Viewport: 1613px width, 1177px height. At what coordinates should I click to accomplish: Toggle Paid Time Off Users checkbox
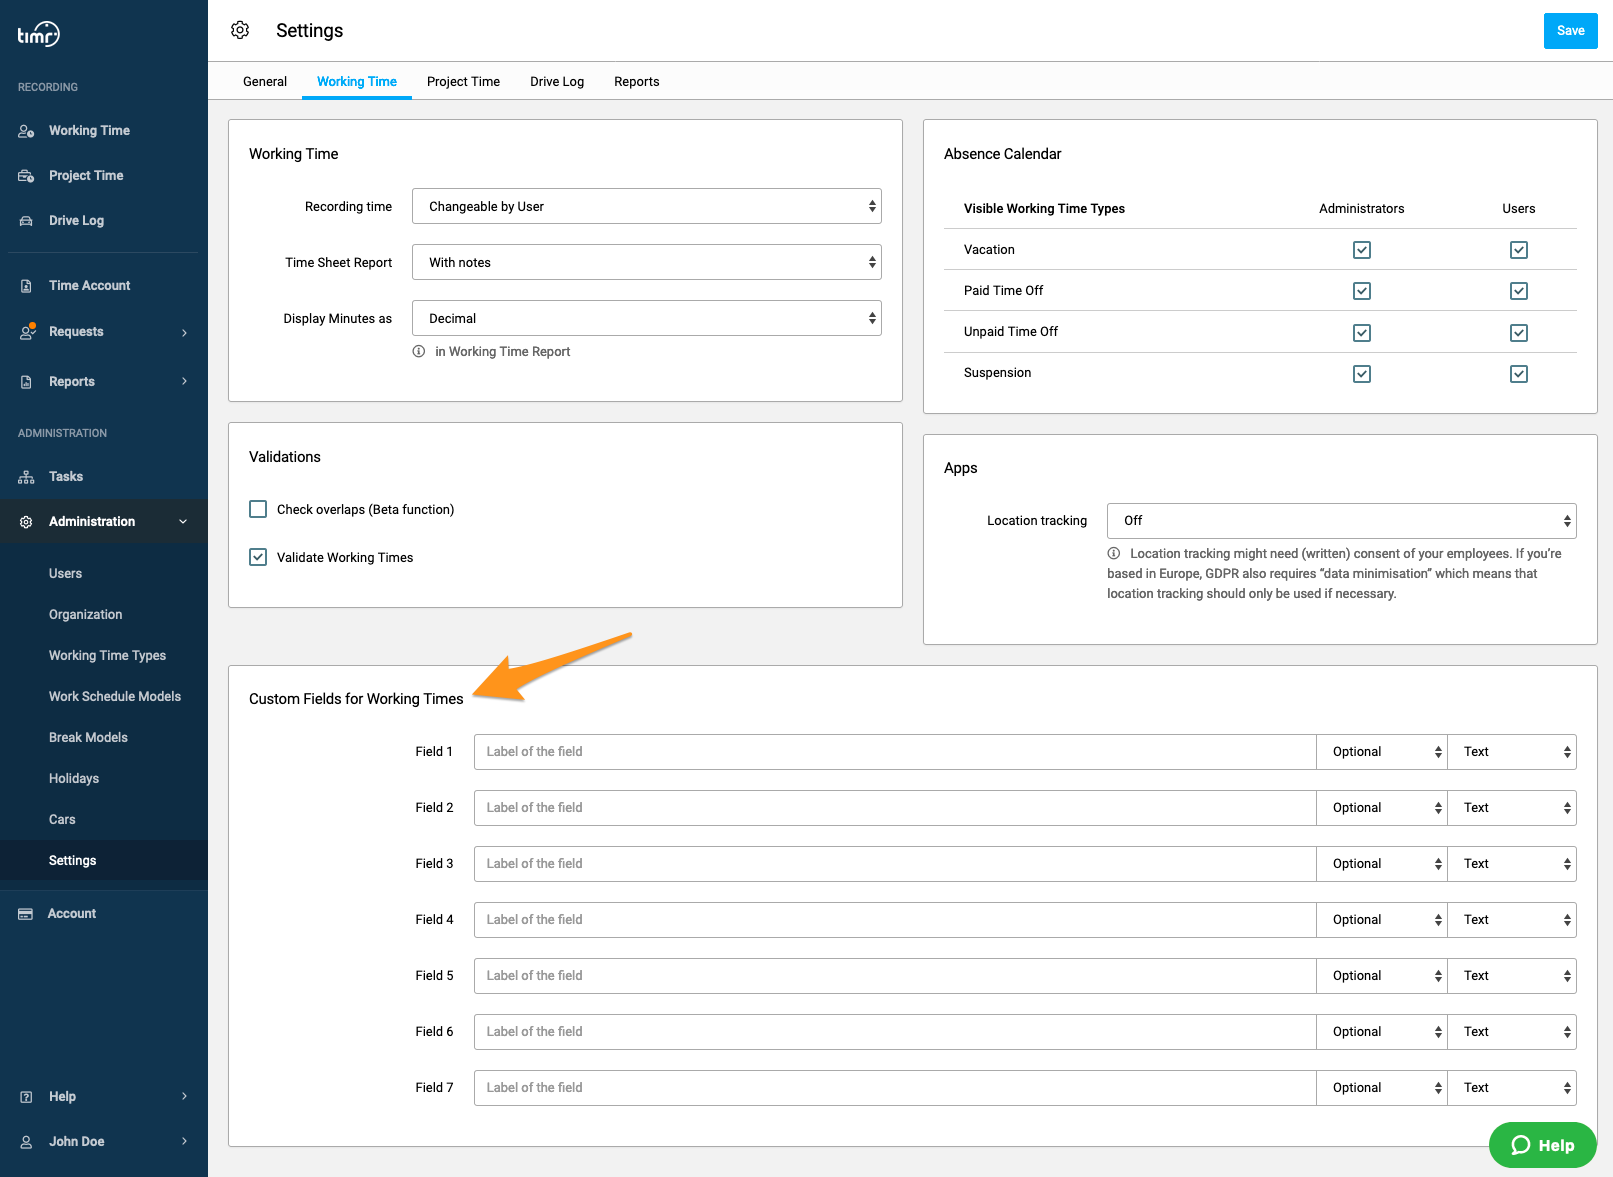pos(1519,291)
